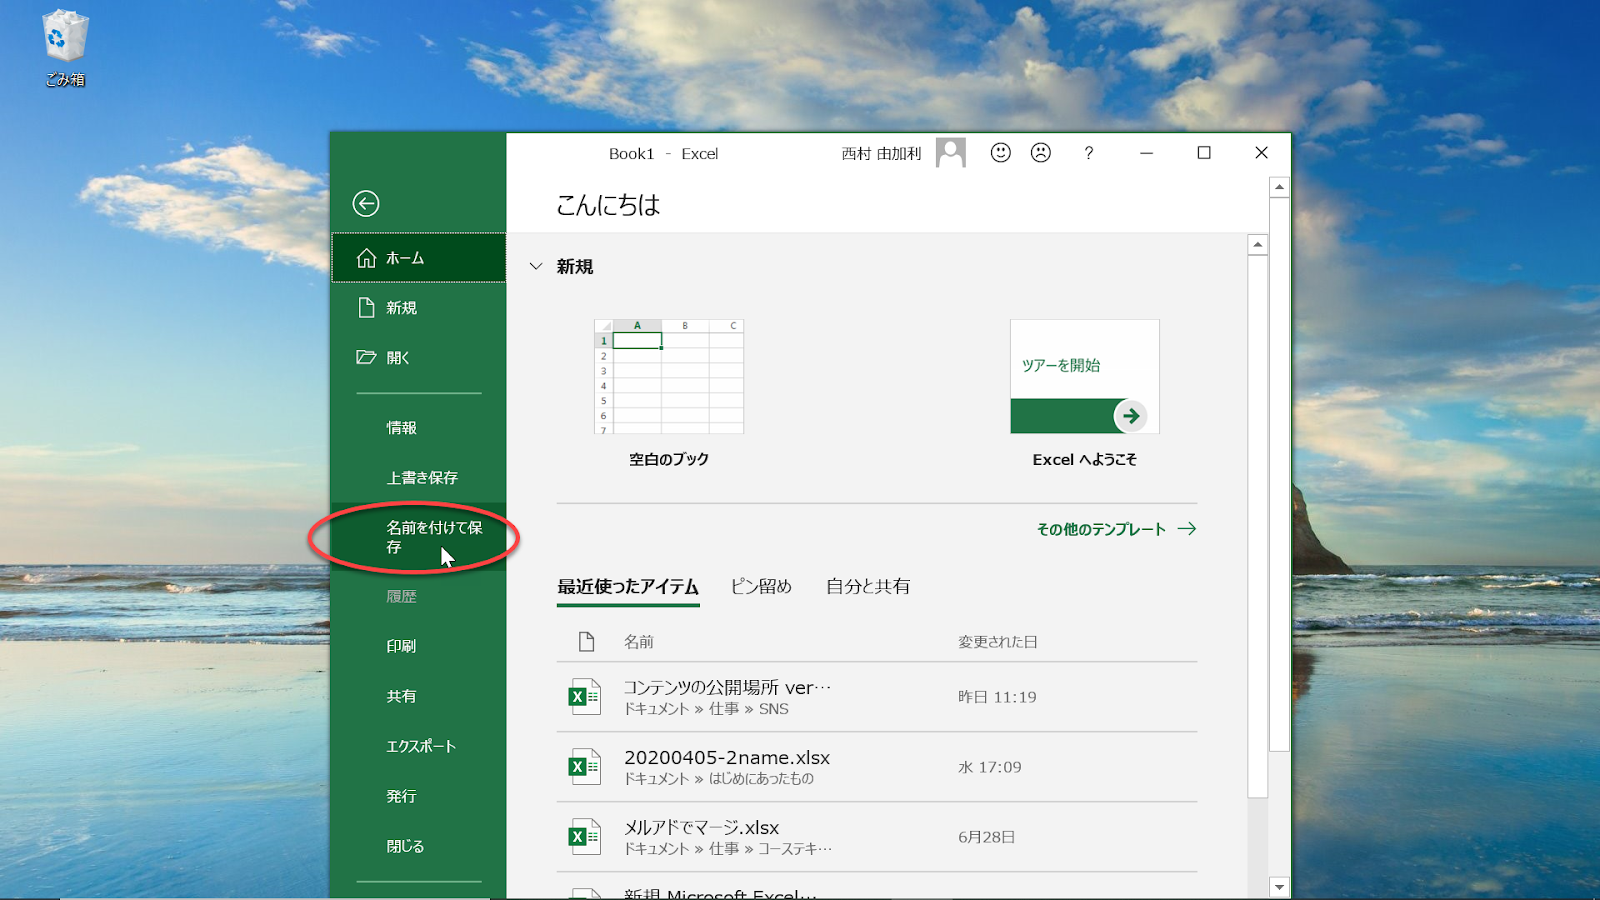
Task: Open the Recycle Bin (ごみ箱) on desktop
Action: click(65, 48)
